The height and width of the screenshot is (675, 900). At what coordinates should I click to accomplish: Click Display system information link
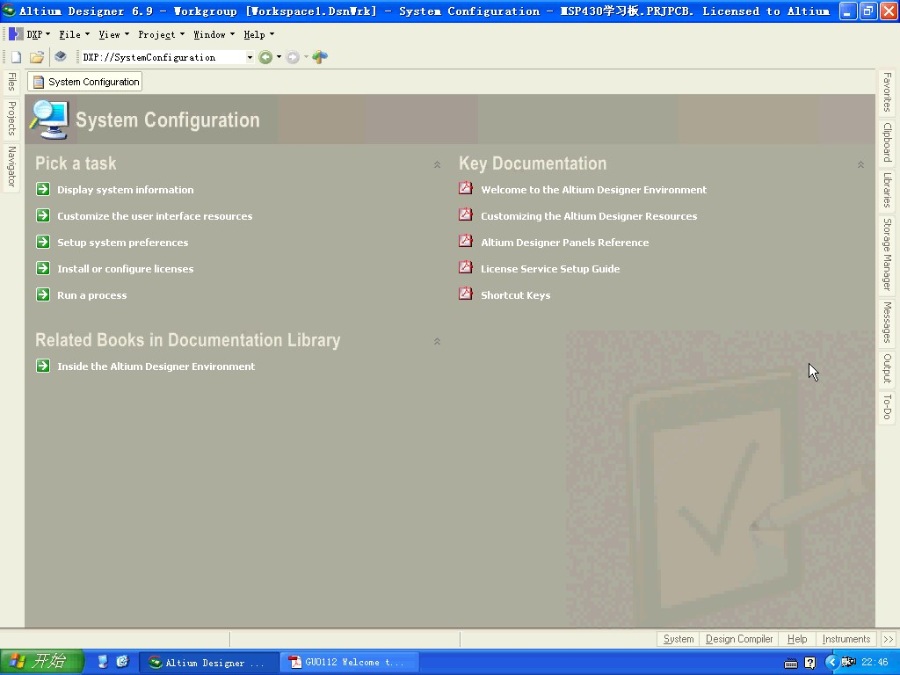pos(125,190)
